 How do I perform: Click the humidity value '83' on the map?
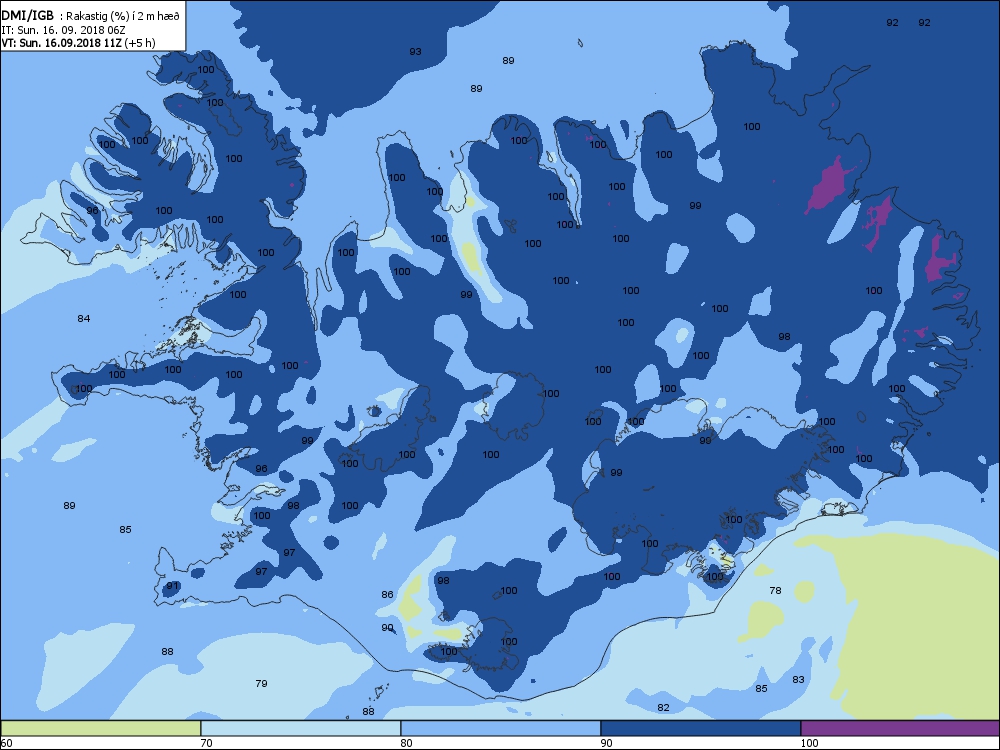[798, 679]
